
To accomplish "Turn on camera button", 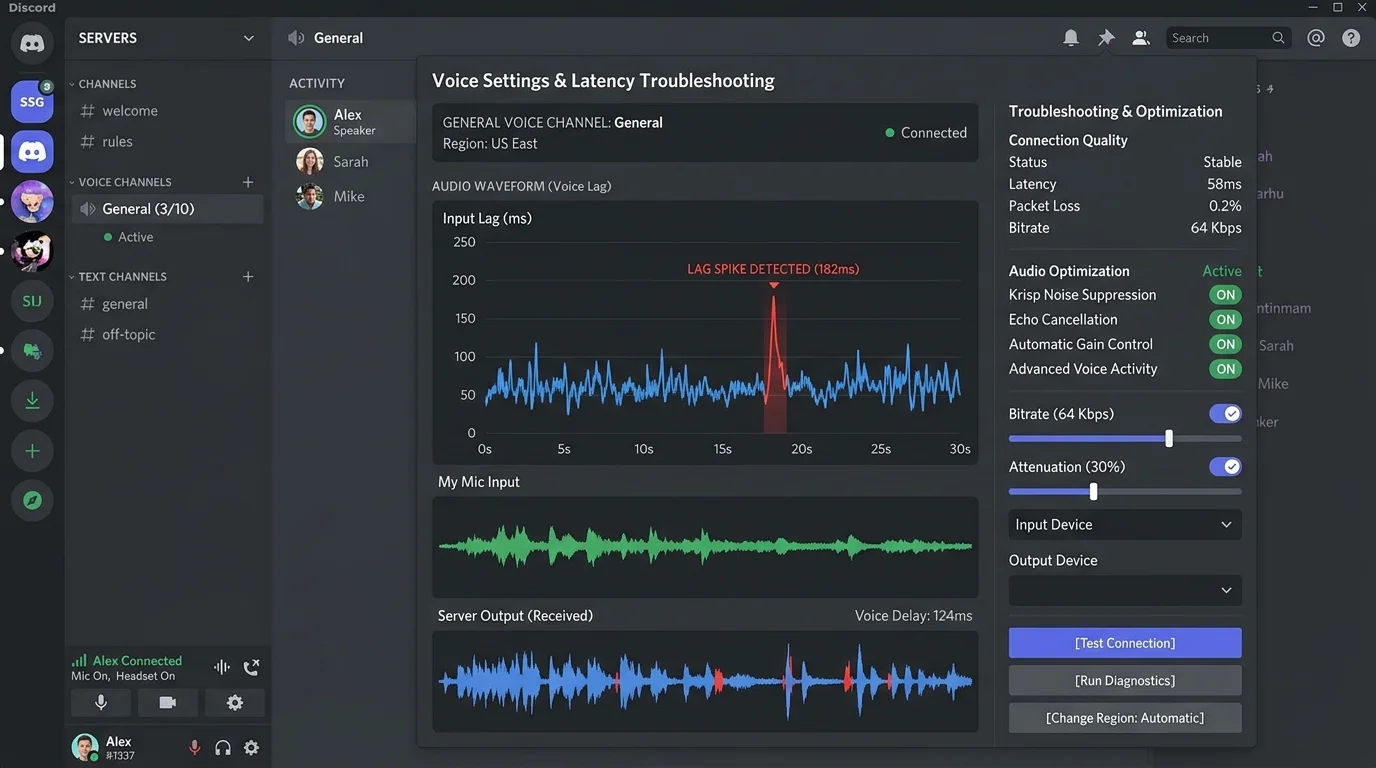I will pyautogui.click(x=167, y=703).
